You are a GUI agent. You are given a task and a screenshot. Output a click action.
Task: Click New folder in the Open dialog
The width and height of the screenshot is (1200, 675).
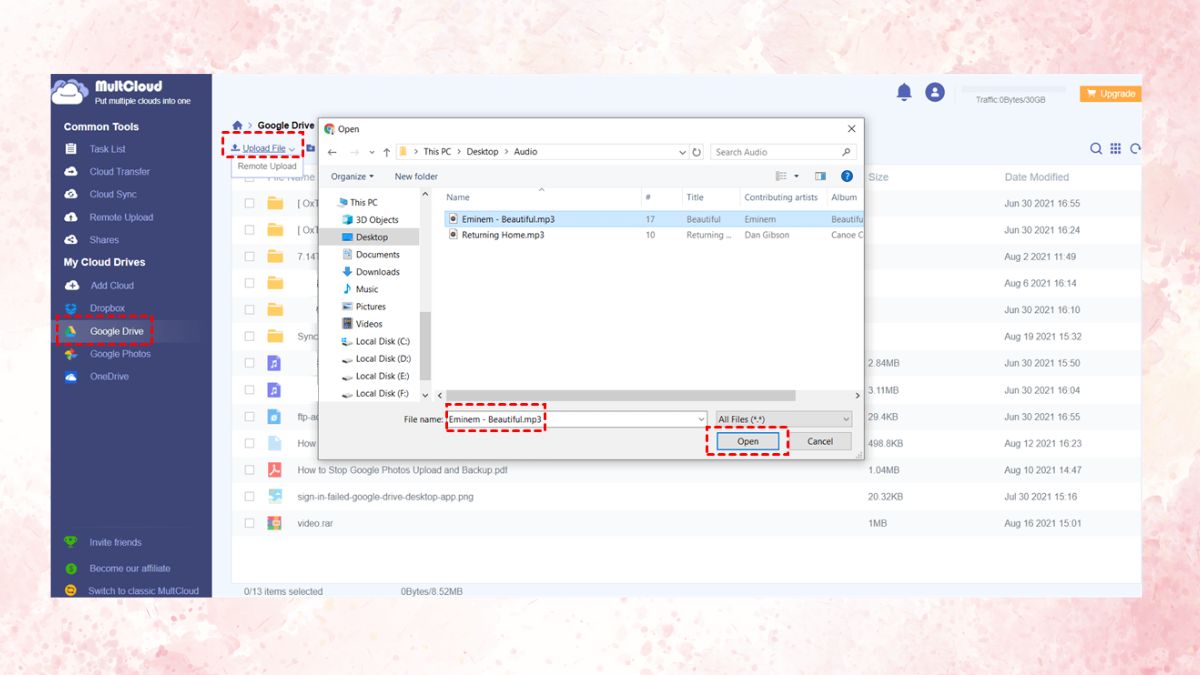tap(416, 176)
